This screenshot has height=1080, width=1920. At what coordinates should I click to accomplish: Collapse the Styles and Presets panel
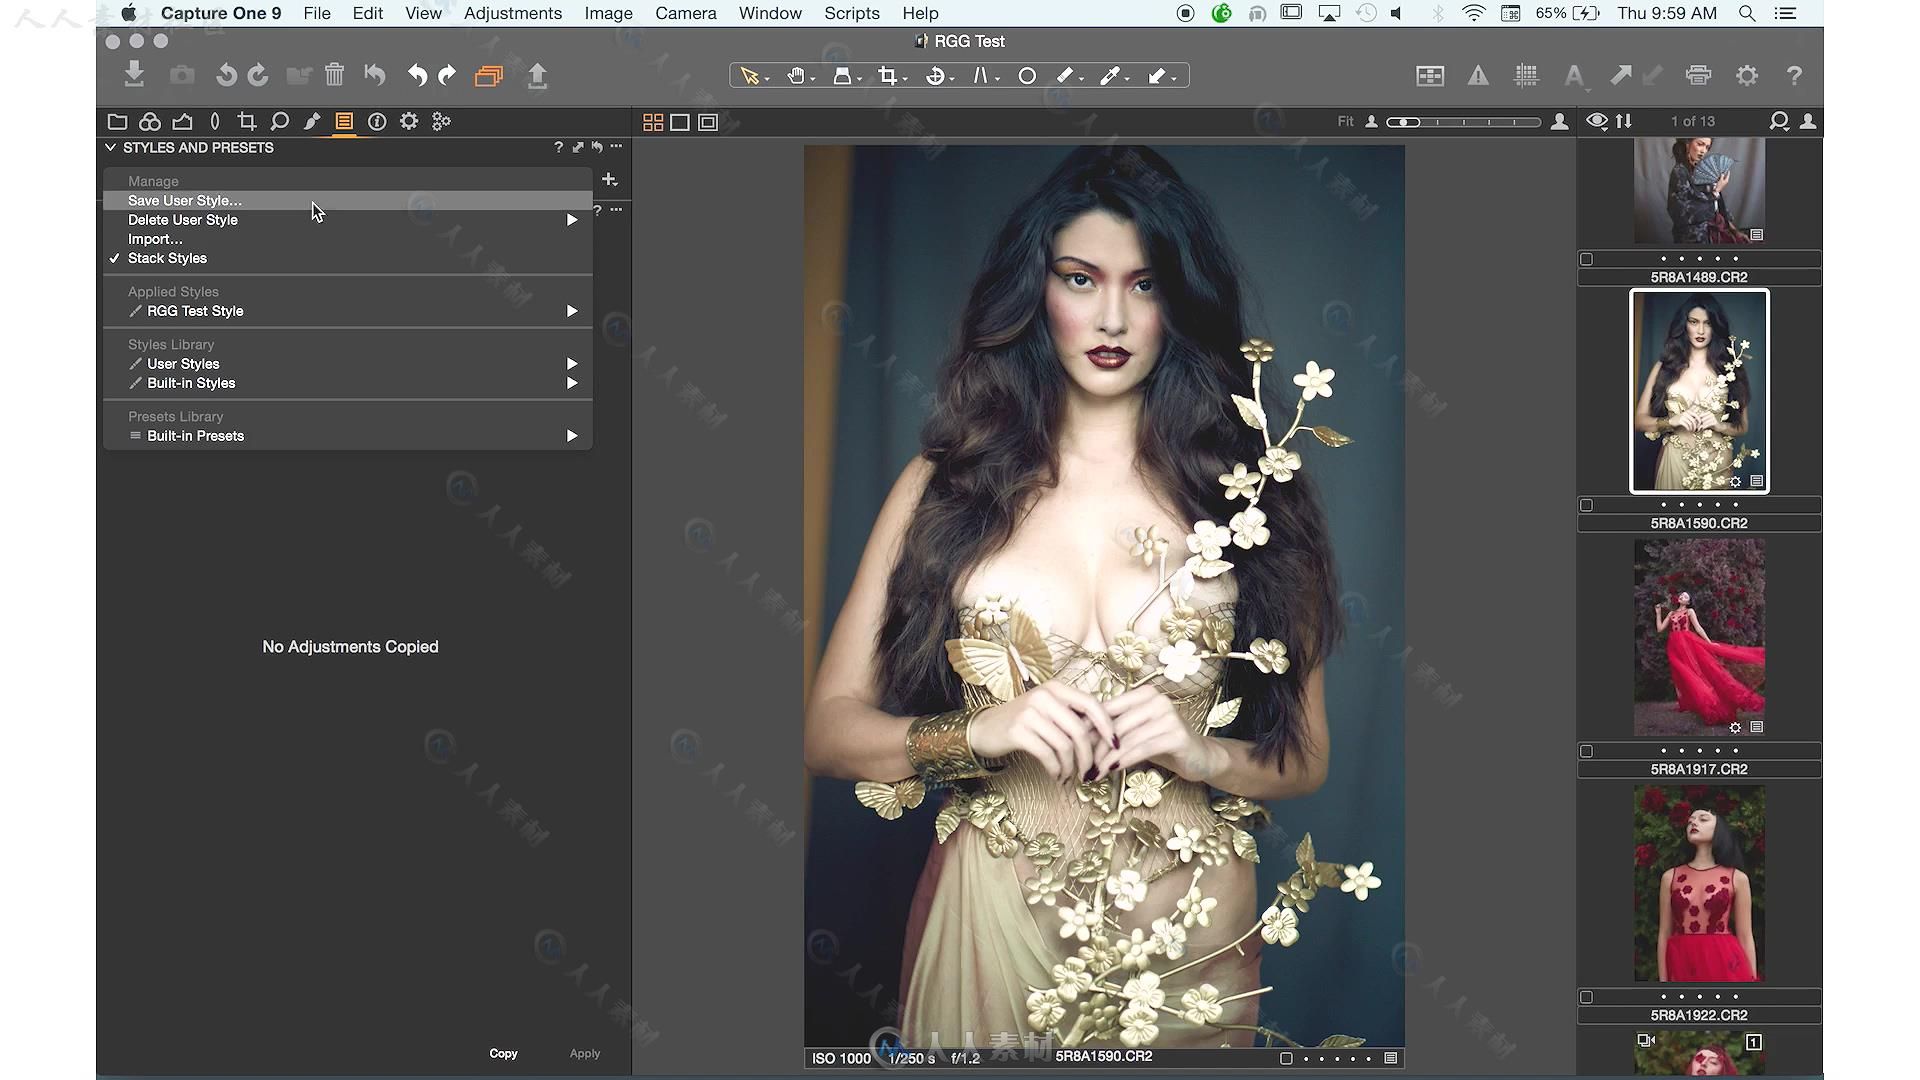point(111,147)
